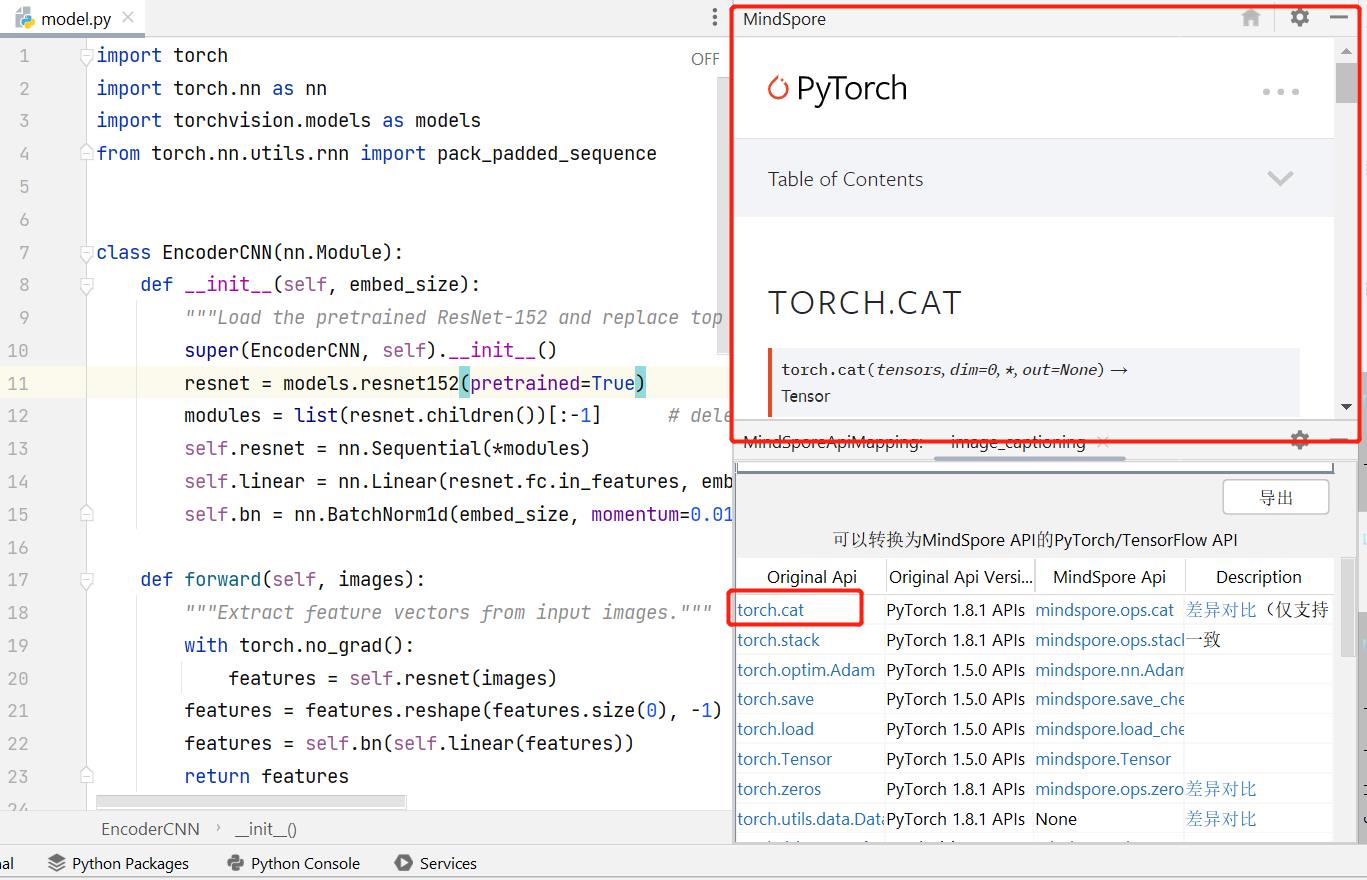Click the PyTorch flame logo
The height and width of the screenshot is (880, 1367).
pyautogui.click(x=778, y=88)
